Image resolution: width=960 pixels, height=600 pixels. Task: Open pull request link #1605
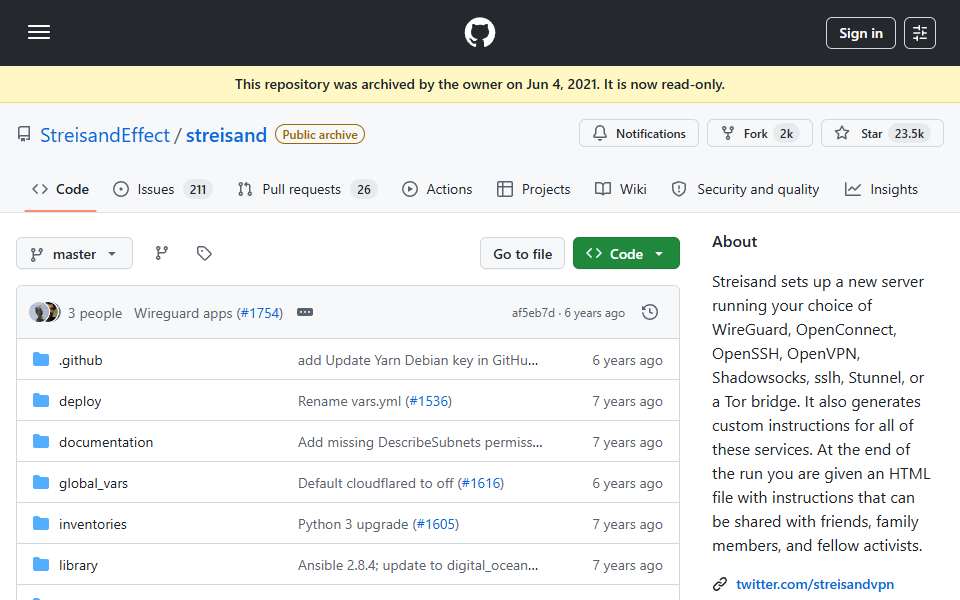coord(436,524)
